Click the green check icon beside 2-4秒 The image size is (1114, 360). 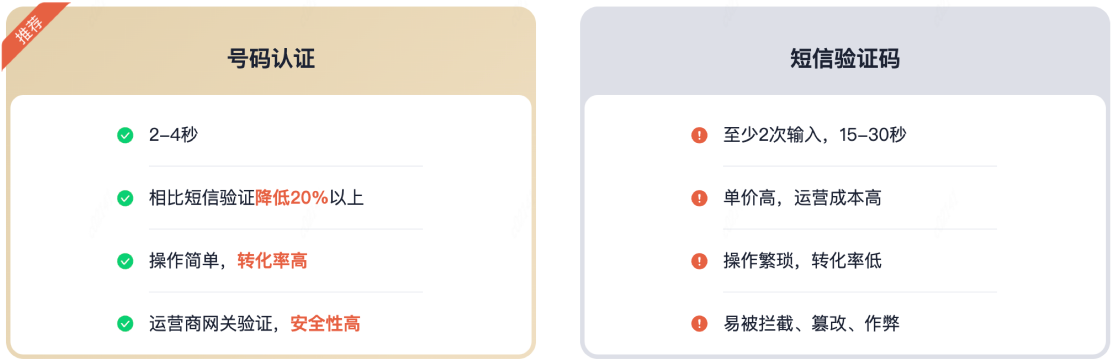coord(125,135)
